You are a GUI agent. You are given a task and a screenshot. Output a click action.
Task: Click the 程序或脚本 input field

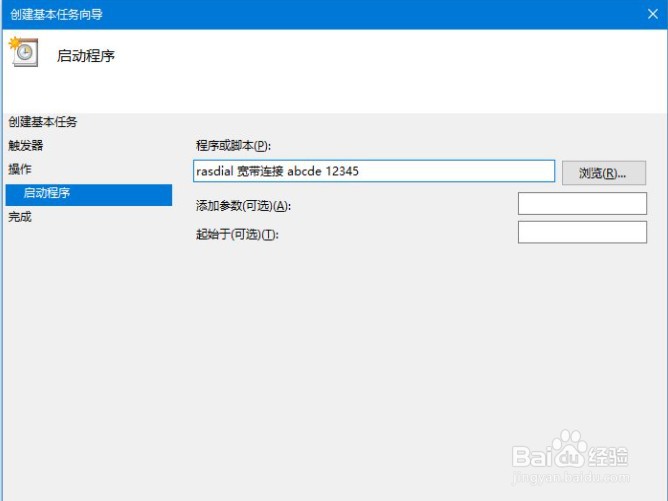(374, 171)
